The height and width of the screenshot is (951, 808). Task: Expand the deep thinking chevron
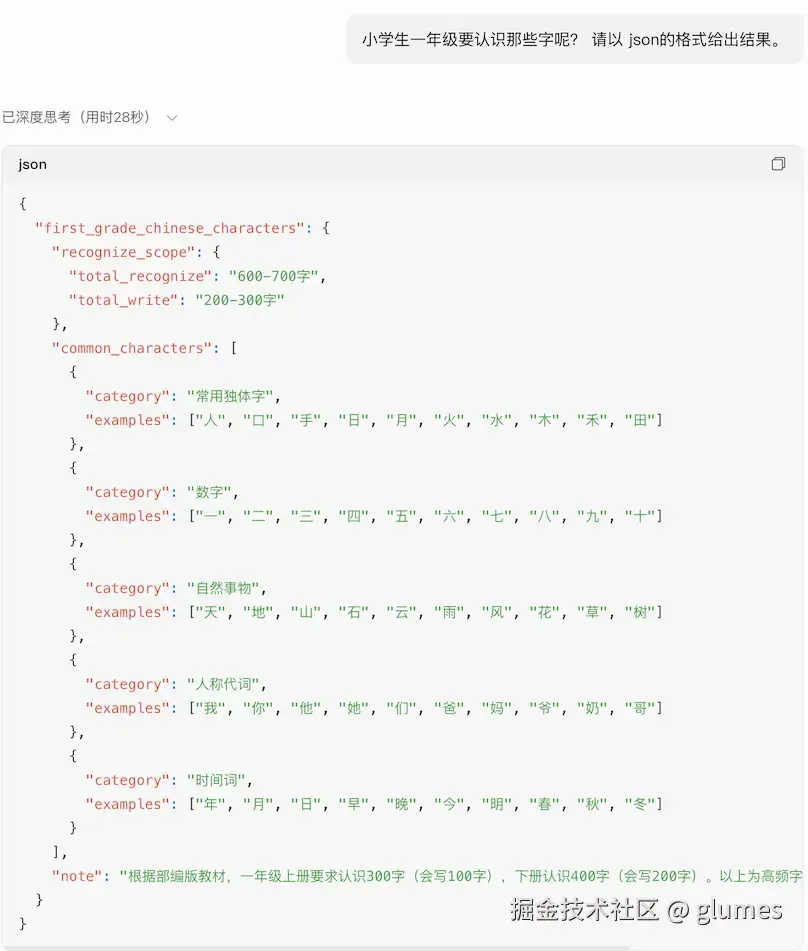[x=172, y=118]
